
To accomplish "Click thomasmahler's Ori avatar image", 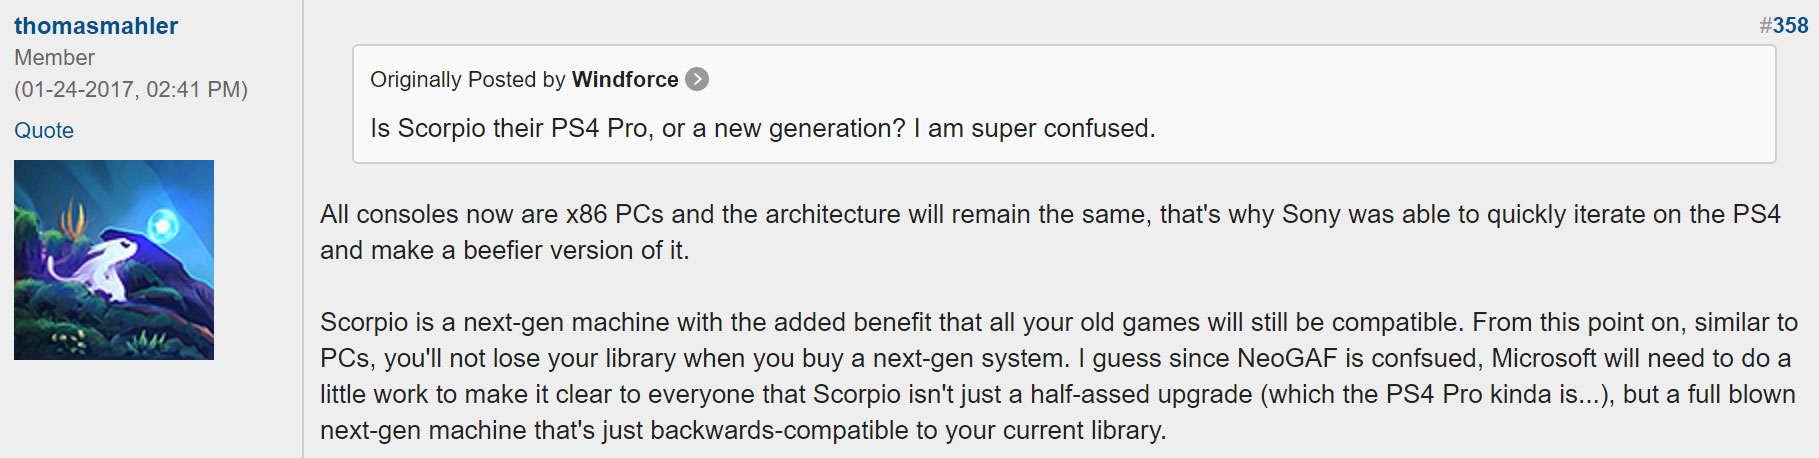I will tap(114, 260).
